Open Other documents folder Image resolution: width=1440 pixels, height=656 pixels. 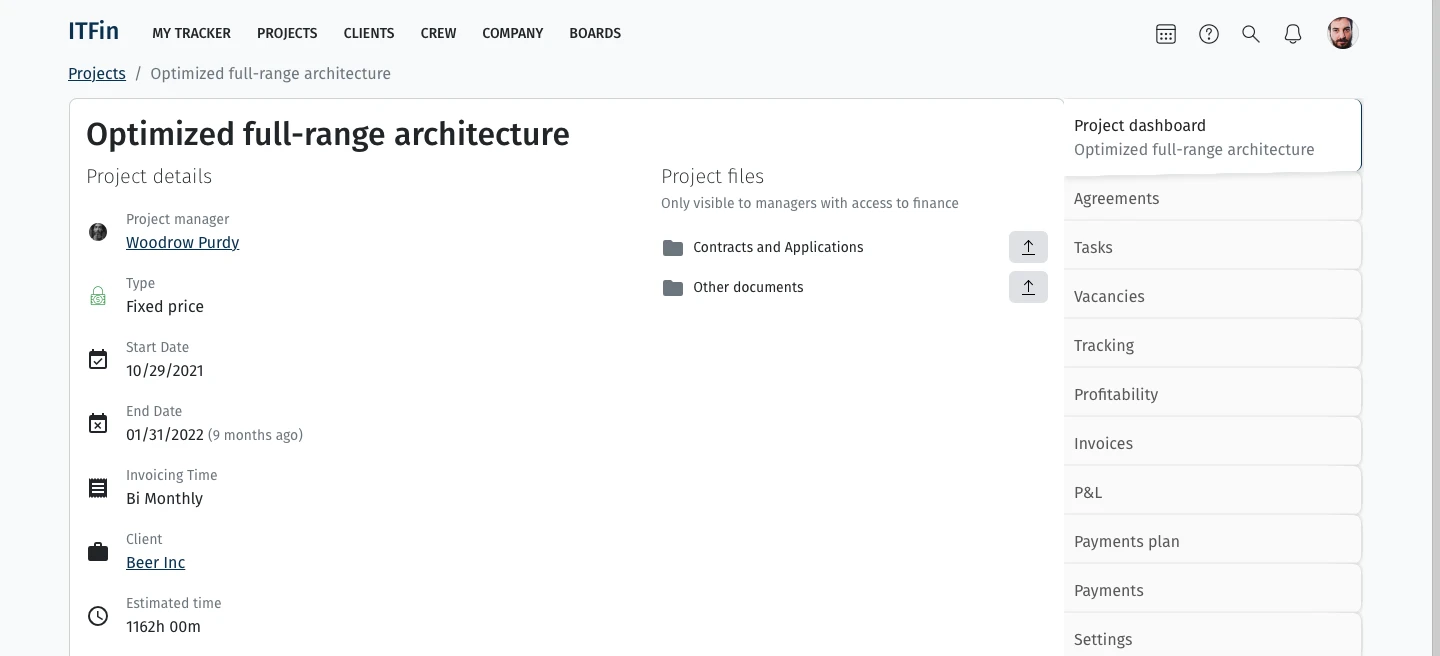click(747, 287)
